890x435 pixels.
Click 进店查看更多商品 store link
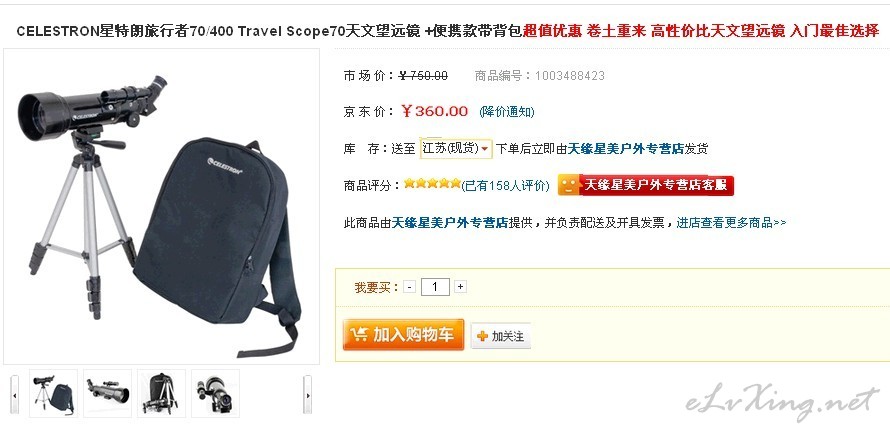click(x=731, y=223)
